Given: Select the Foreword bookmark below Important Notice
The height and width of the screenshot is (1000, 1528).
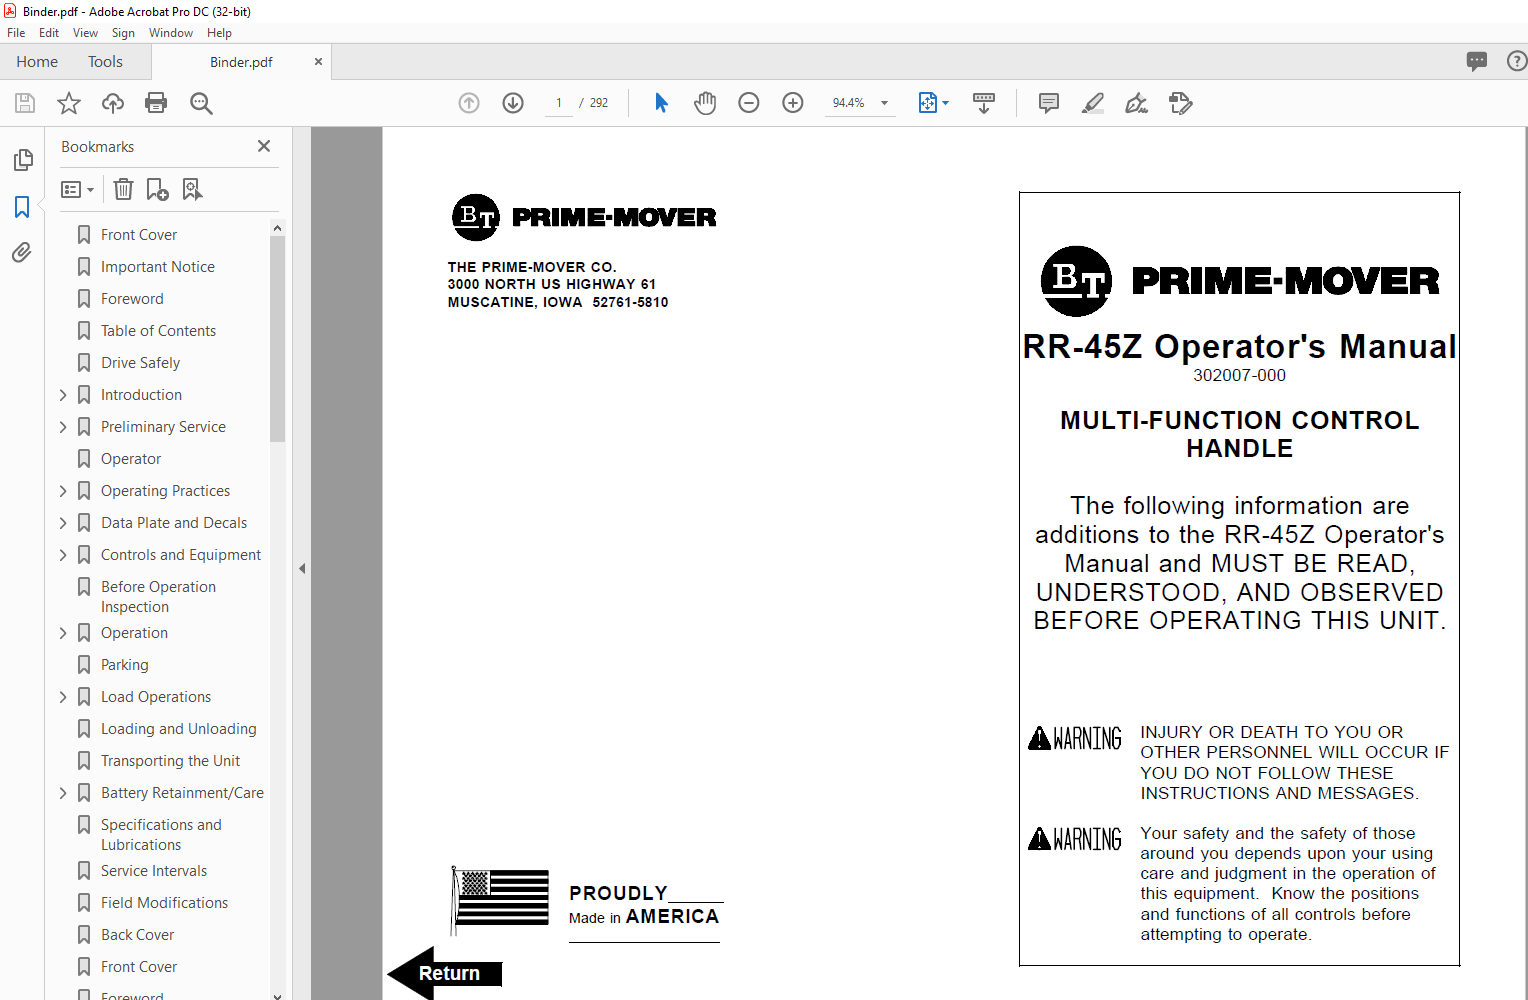Looking at the screenshot, I should (132, 299).
